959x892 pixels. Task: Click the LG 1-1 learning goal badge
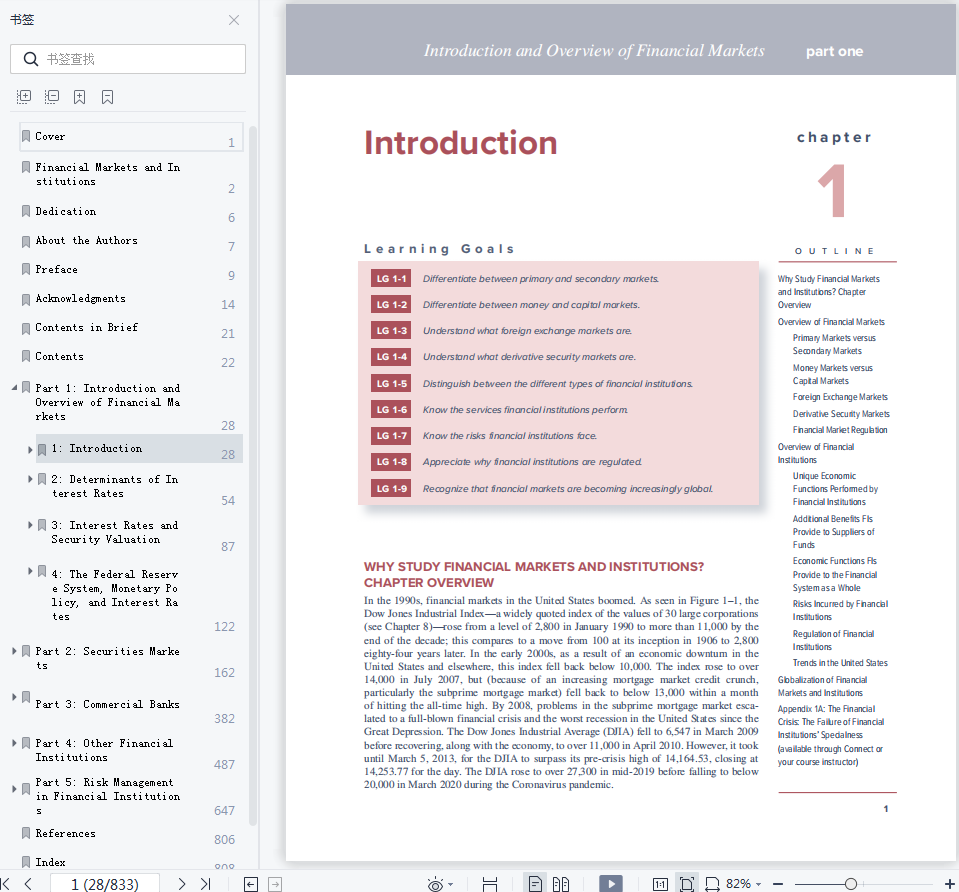[x=391, y=278]
